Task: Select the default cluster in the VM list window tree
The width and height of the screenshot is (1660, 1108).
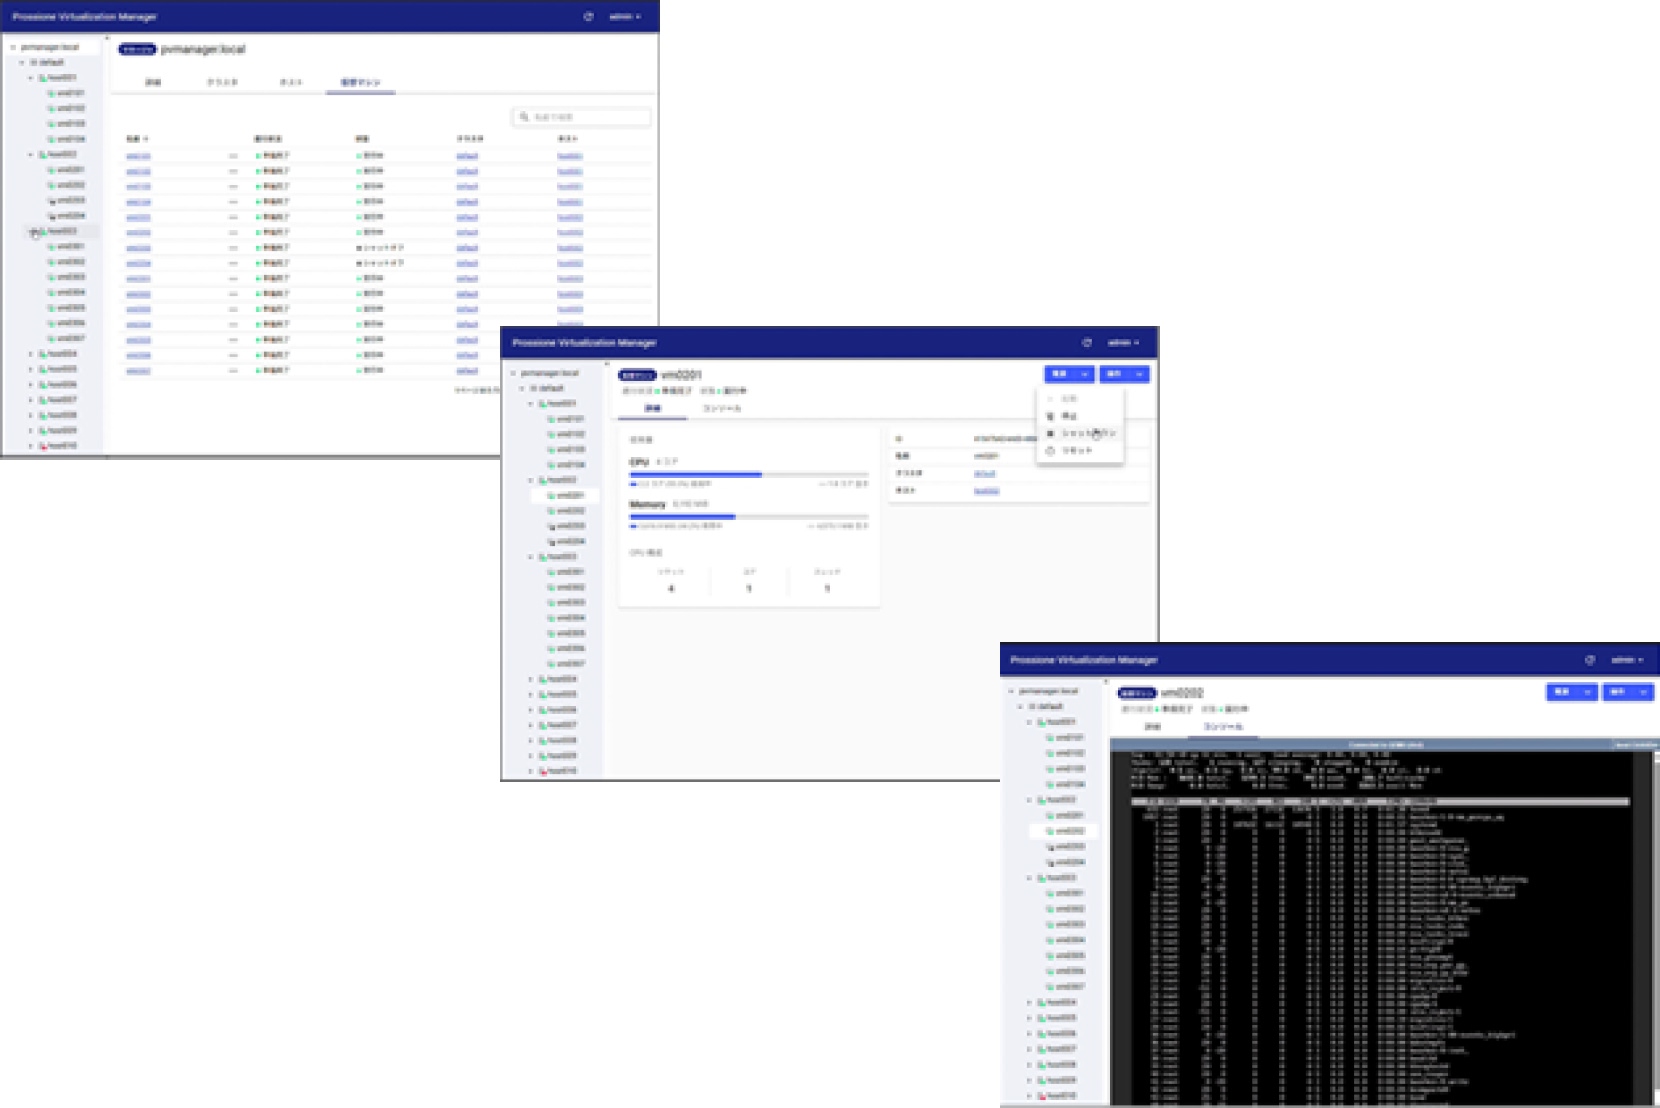Action: tap(50, 62)
